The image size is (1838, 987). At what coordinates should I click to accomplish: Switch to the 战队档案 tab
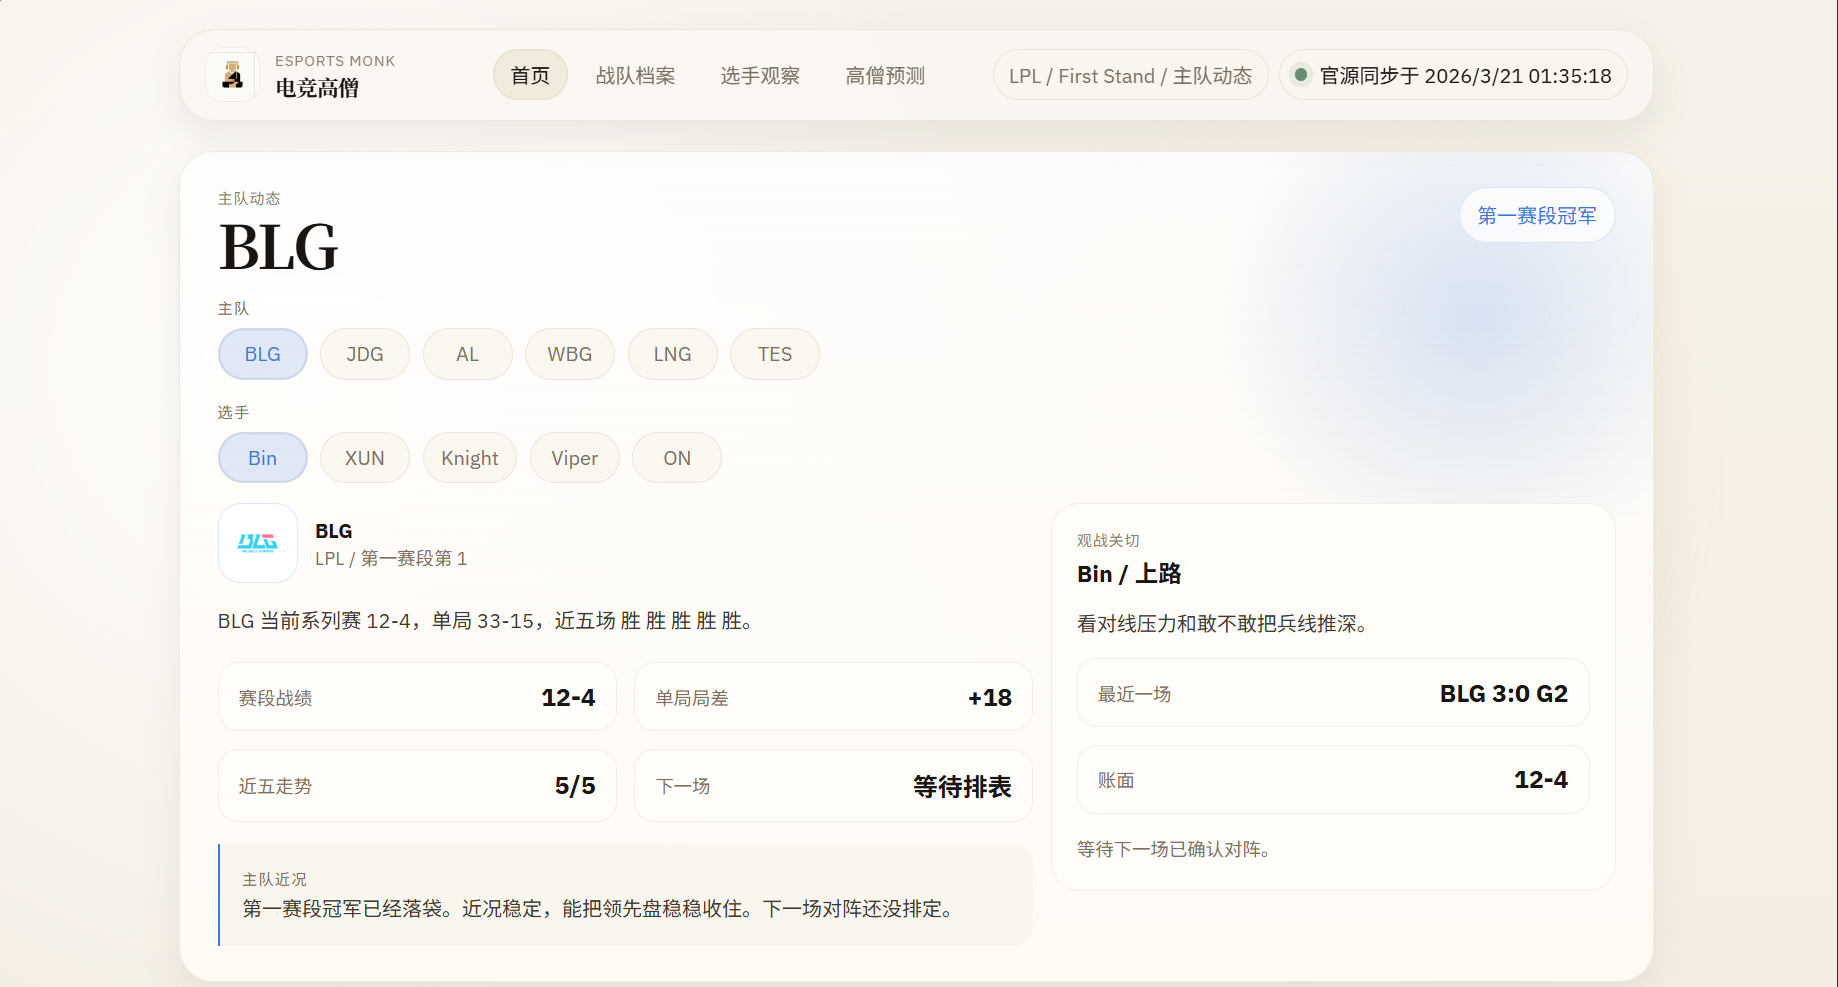point(635,74)
